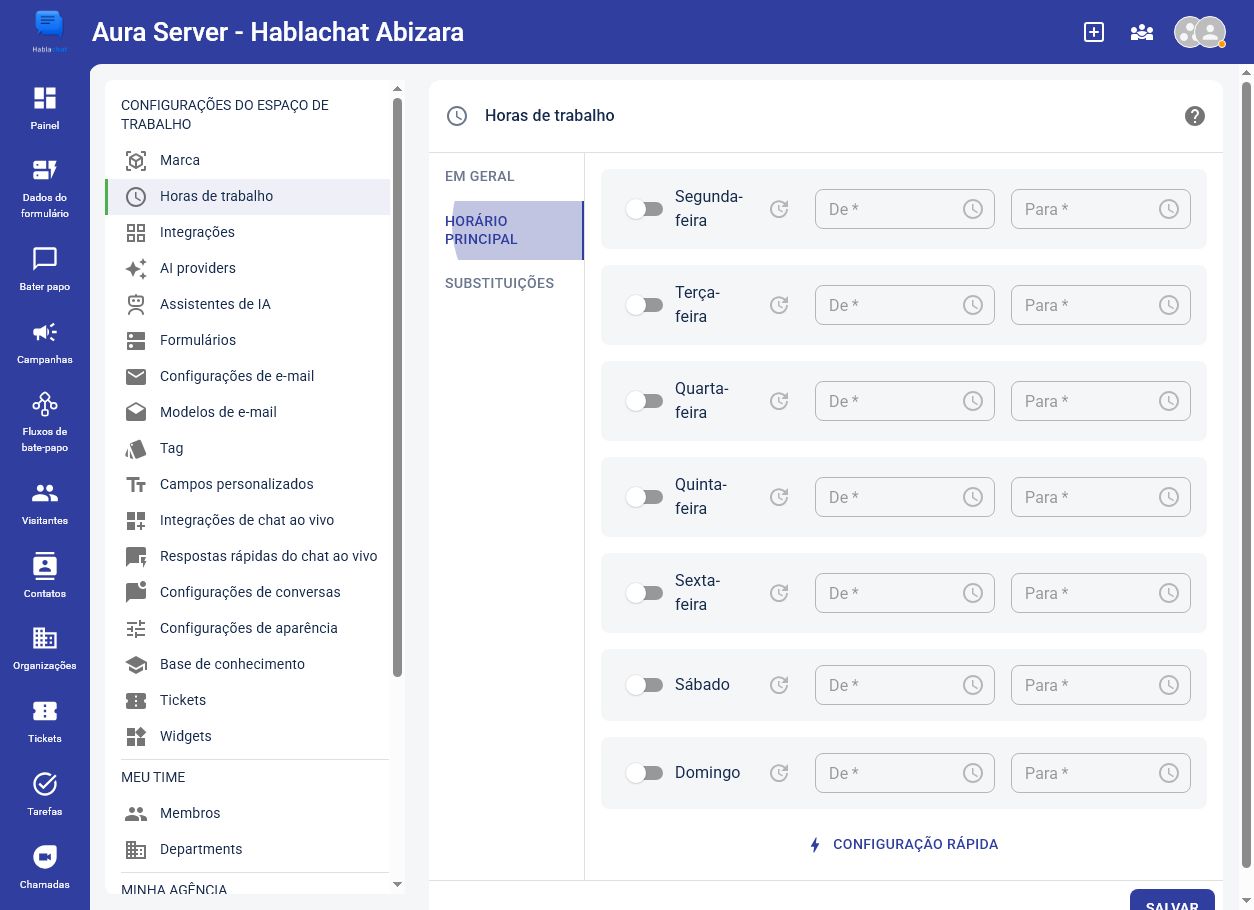Open the Contatos icon
Image resolution: width=1254 pixels, height=910 pixels.
click(x=45, y=566)
